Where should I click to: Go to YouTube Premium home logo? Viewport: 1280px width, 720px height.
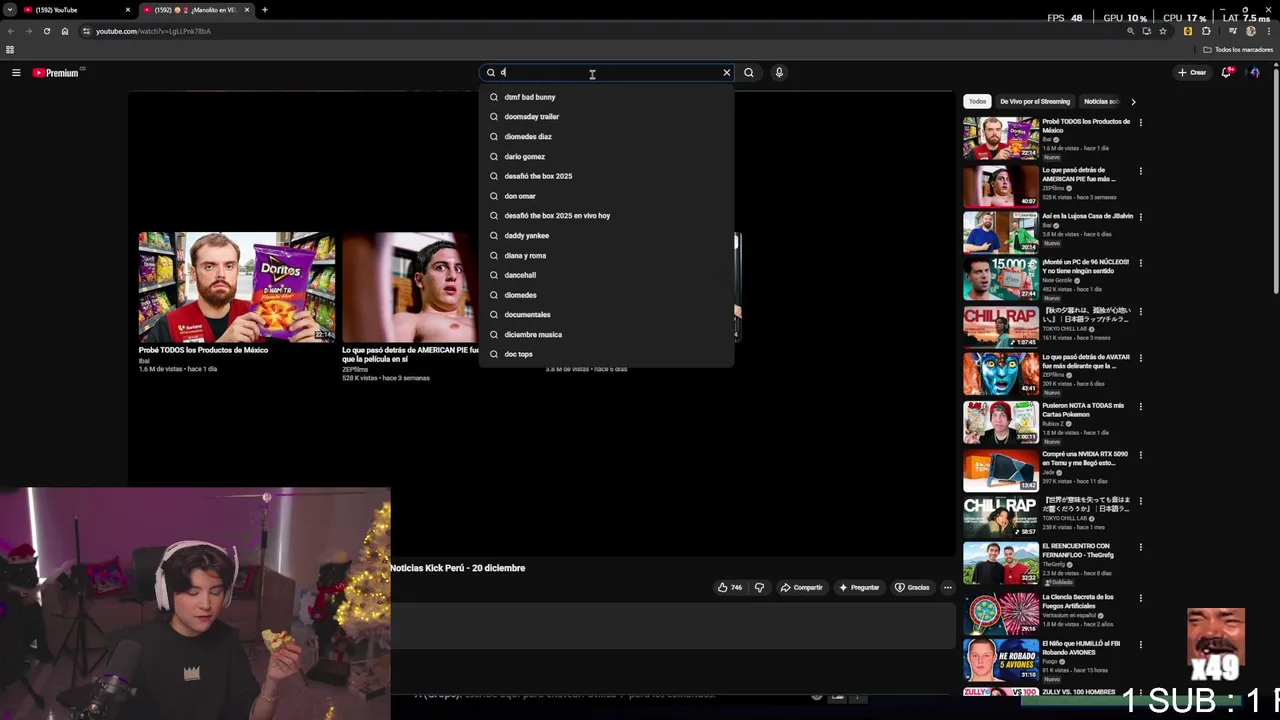[56, 73]
